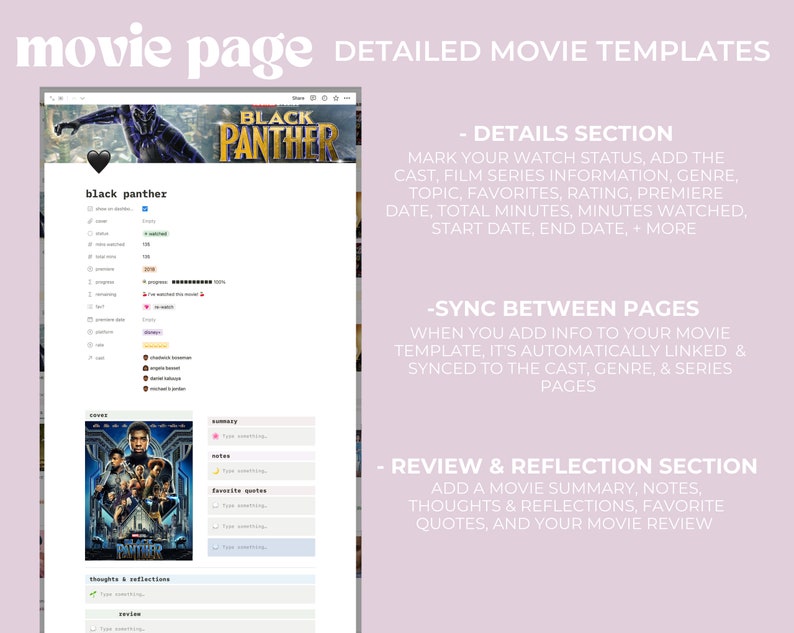Screen dimensions: 794x633
Task: Open the michael b jordan cast page
Action: coord(164,389)
